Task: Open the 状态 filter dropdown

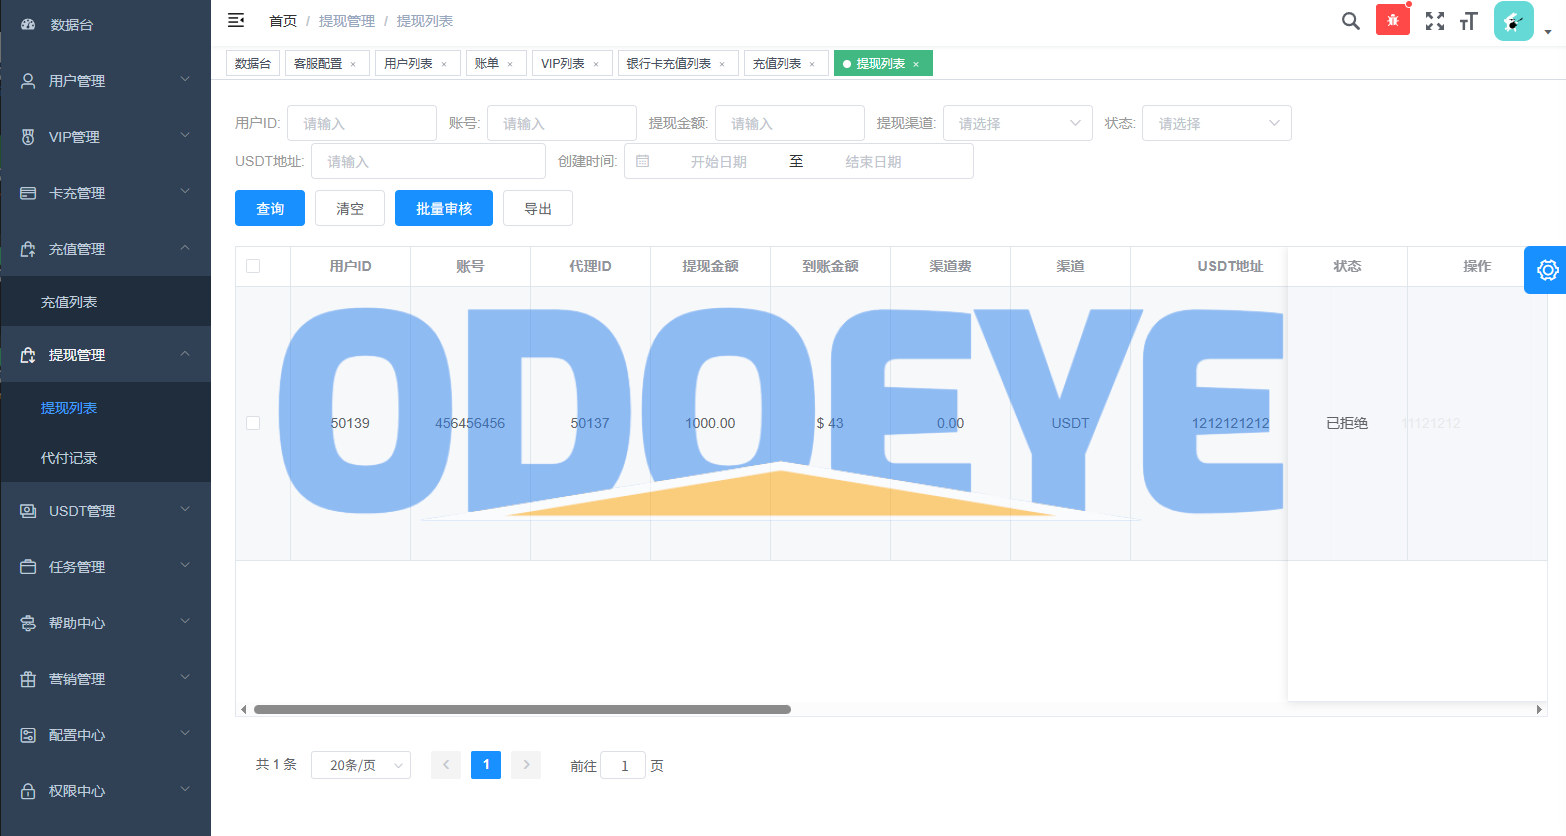Action: click(1216, 123)
